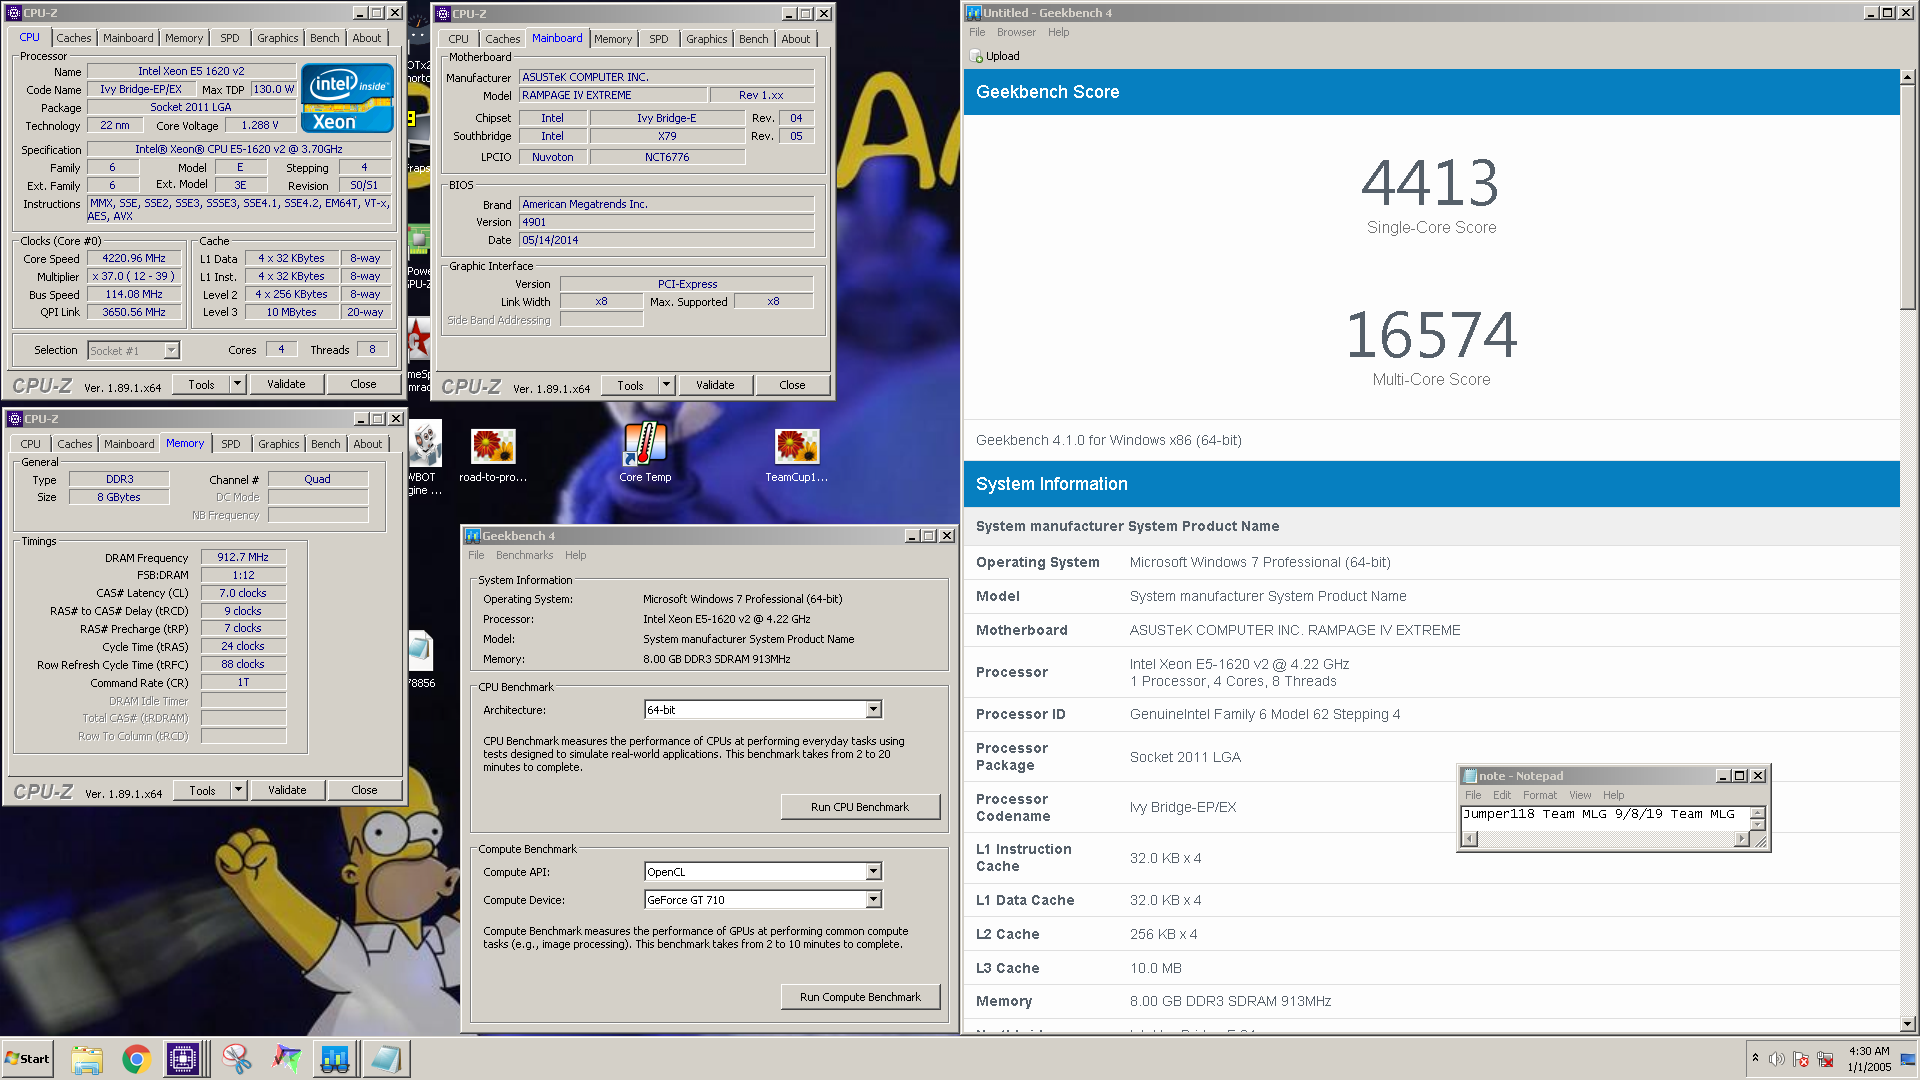Click in the Notepad text Jumper118 Team MLG
This screenshot has width=1920, height=1080.
pyautogui.click(x=1535, y=814)
